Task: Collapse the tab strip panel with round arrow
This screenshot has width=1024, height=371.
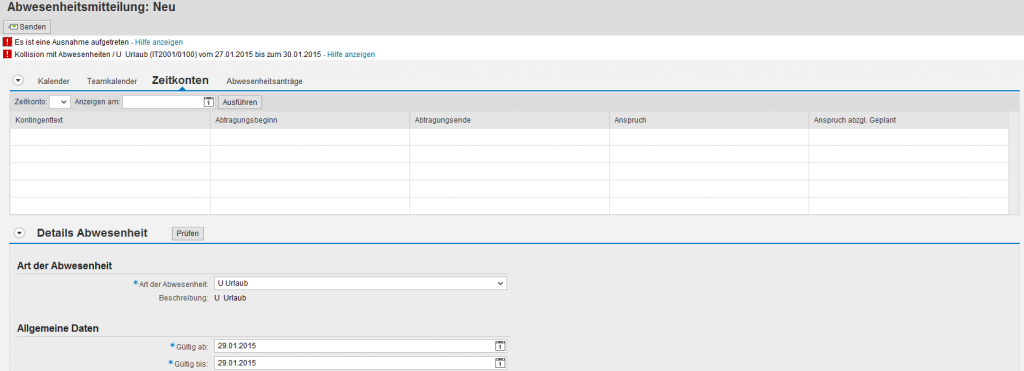Action: tap(18, 80)
